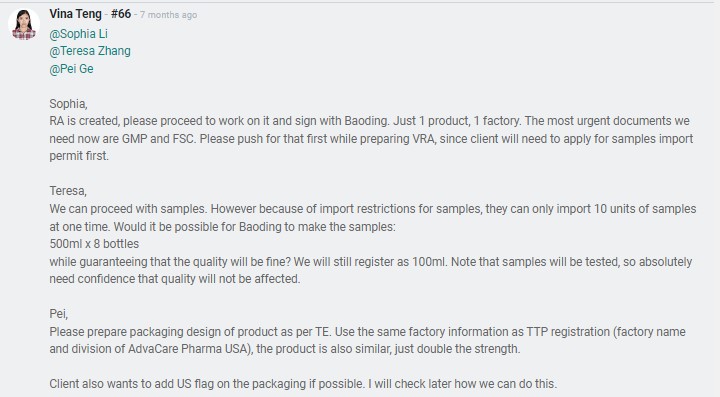Click the 'AdvaCare Pharma USA' text
Screen dimensions: 720x397
coord(191,349)
